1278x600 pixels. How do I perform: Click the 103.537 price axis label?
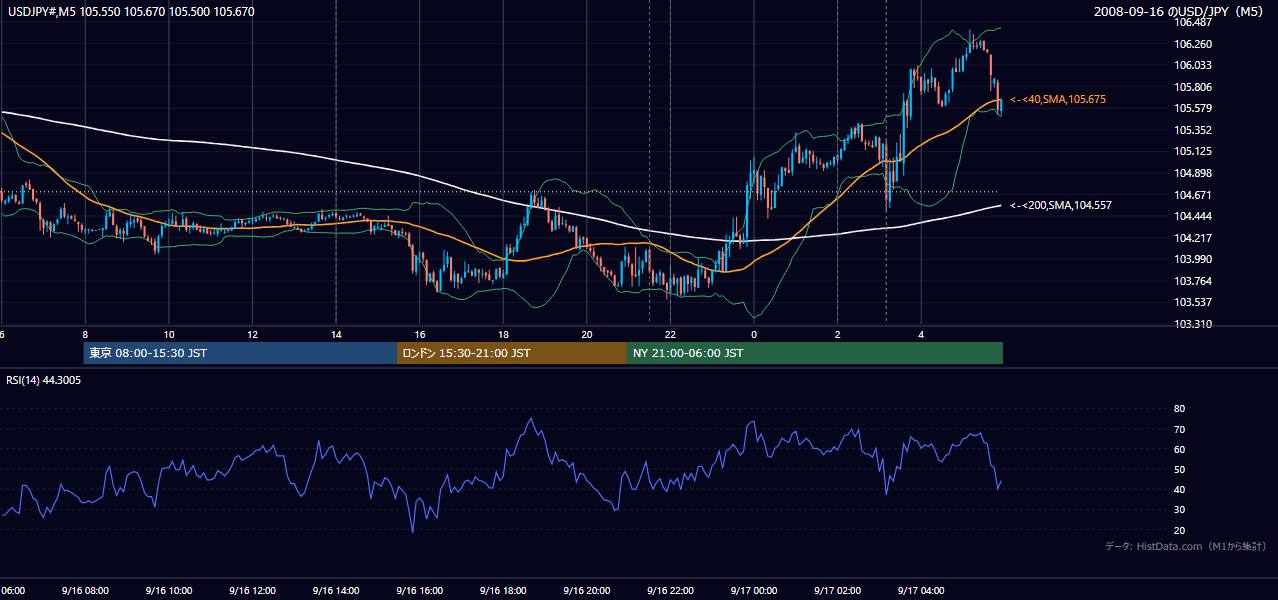click(x=1193, y=302)
